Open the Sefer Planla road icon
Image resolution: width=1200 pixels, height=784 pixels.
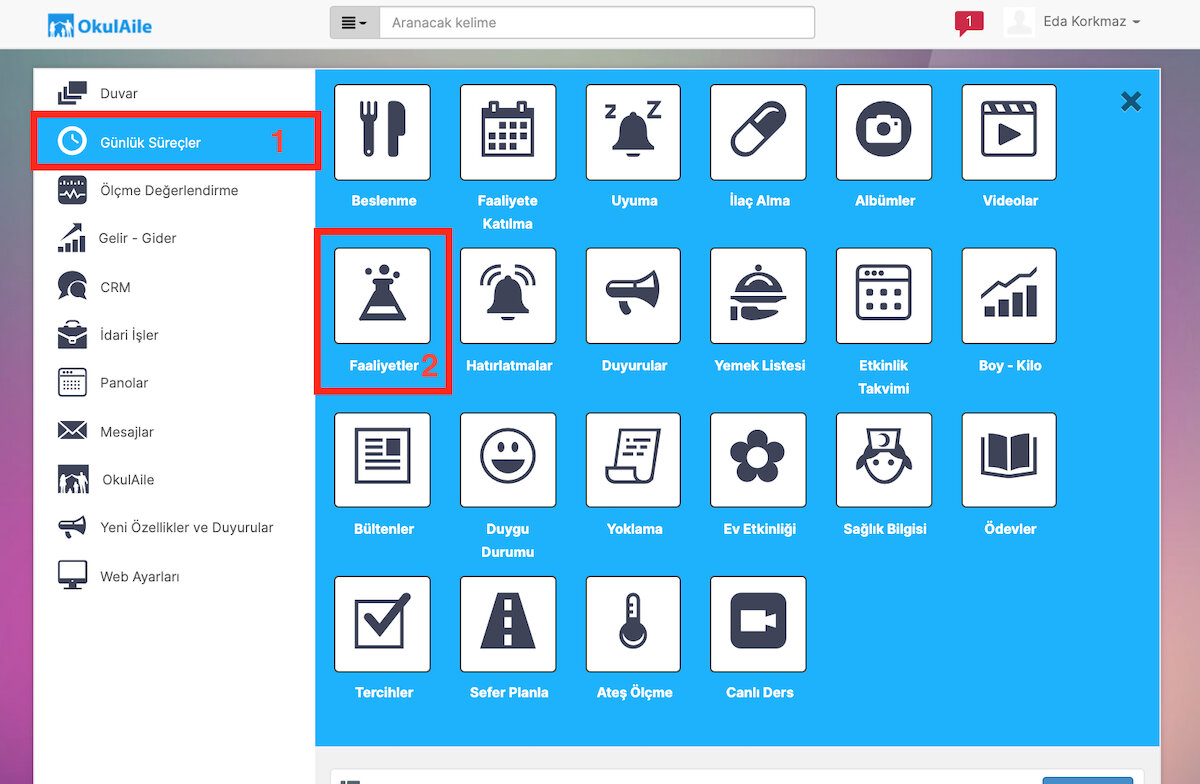508,624
